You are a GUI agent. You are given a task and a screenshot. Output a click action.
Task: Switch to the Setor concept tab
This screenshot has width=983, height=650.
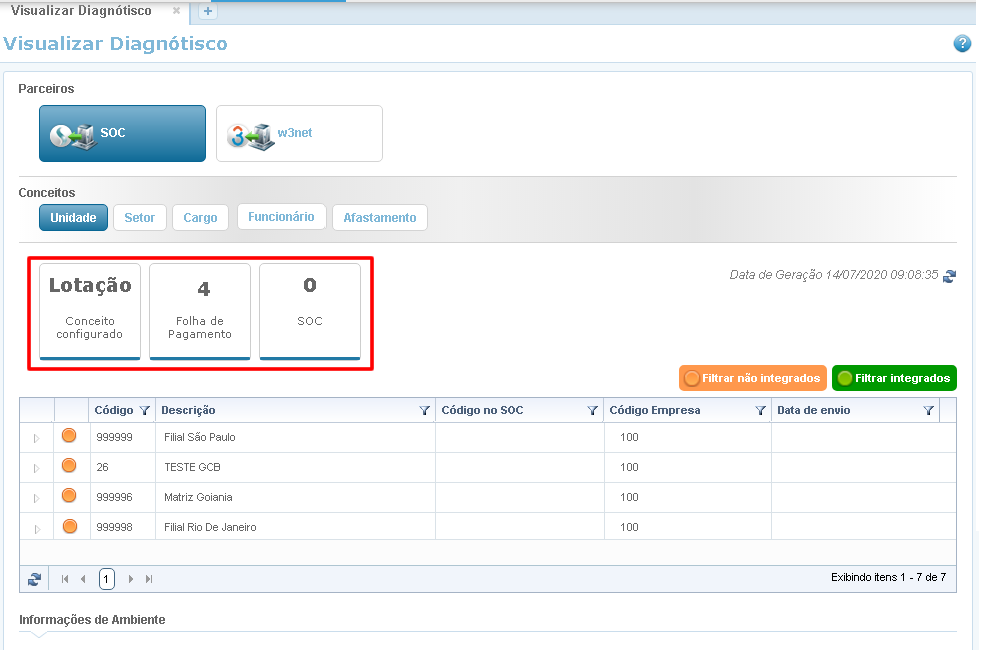(139, 217)
